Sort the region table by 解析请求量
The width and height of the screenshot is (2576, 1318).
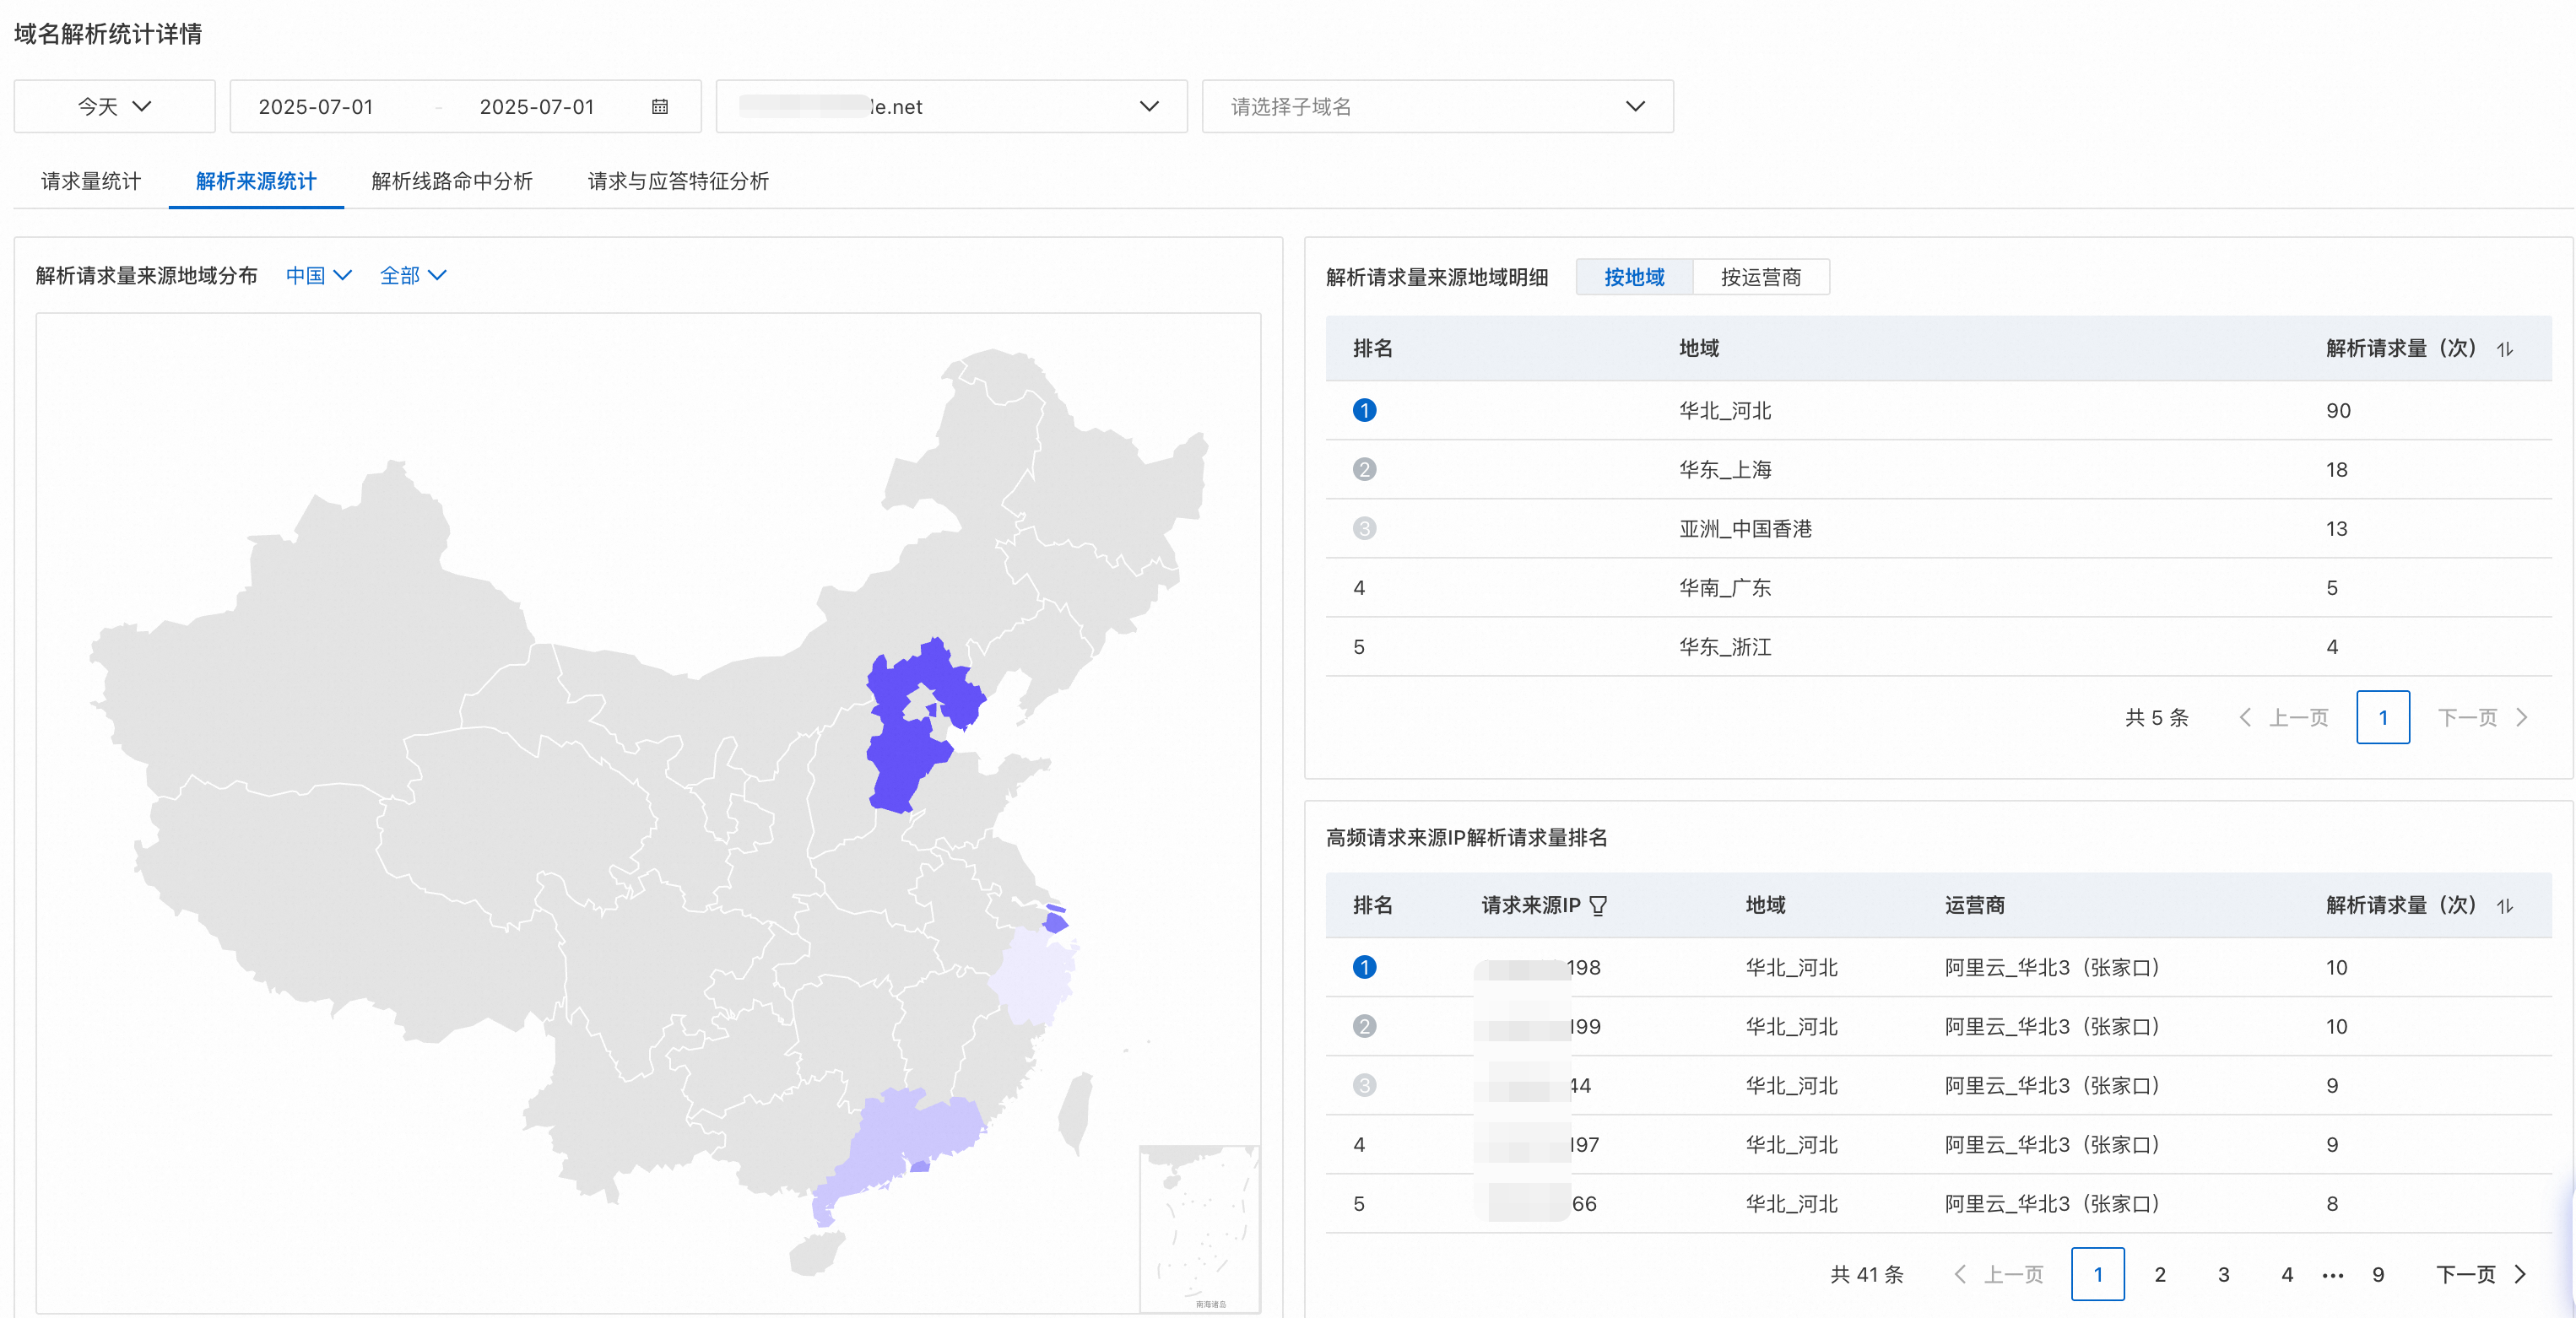tap(2504, 349)
